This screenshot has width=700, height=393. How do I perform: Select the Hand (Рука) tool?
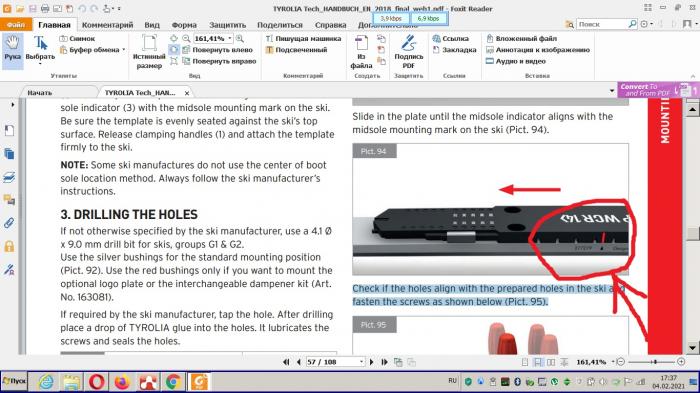[12, 49]
